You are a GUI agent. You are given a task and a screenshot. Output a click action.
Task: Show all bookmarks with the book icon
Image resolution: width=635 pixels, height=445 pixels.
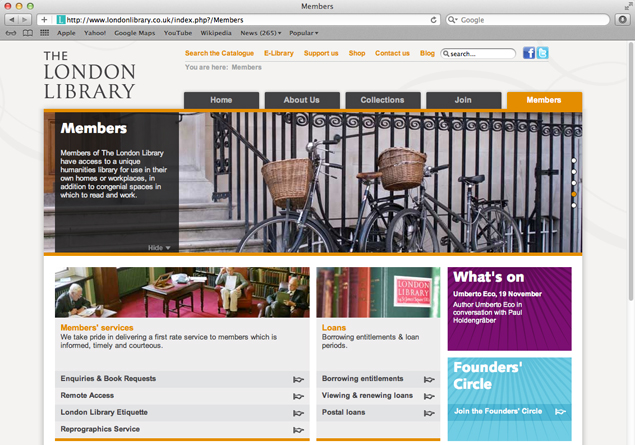click(28, 33)
